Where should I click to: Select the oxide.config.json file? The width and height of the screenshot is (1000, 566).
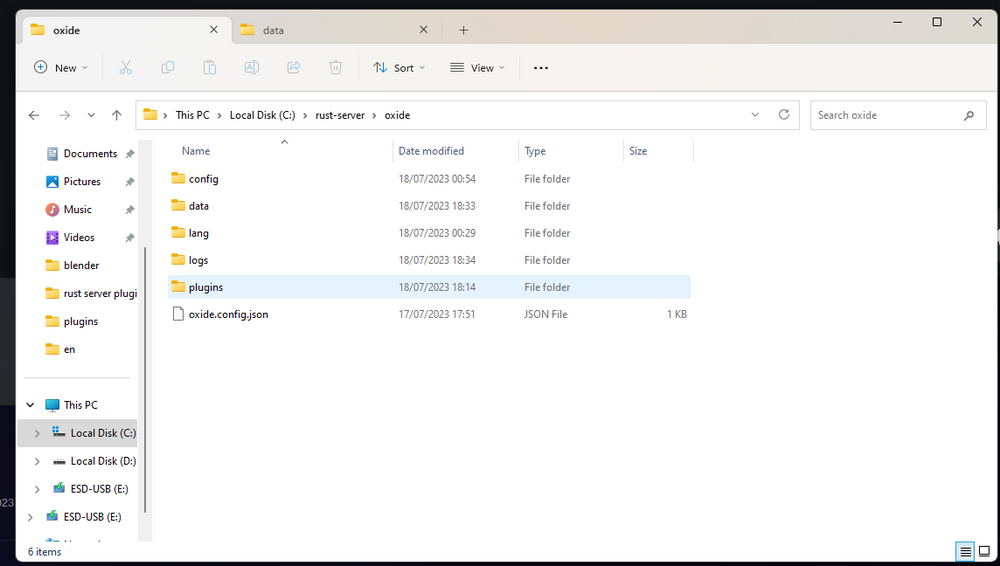(228, 314)
